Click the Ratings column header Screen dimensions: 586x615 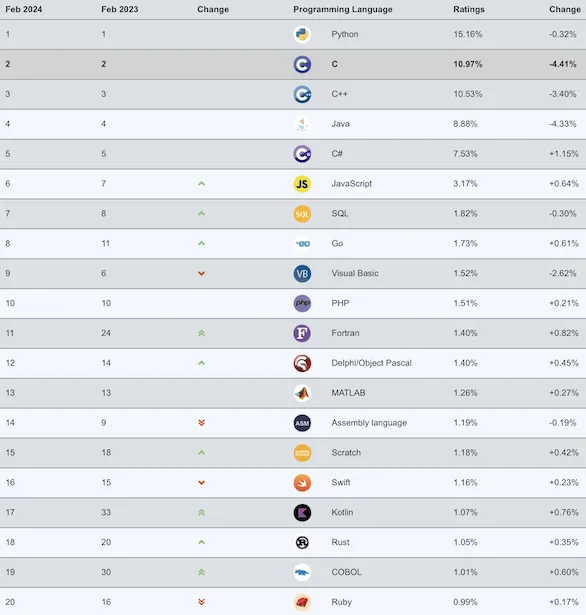[x=469, y=9]
